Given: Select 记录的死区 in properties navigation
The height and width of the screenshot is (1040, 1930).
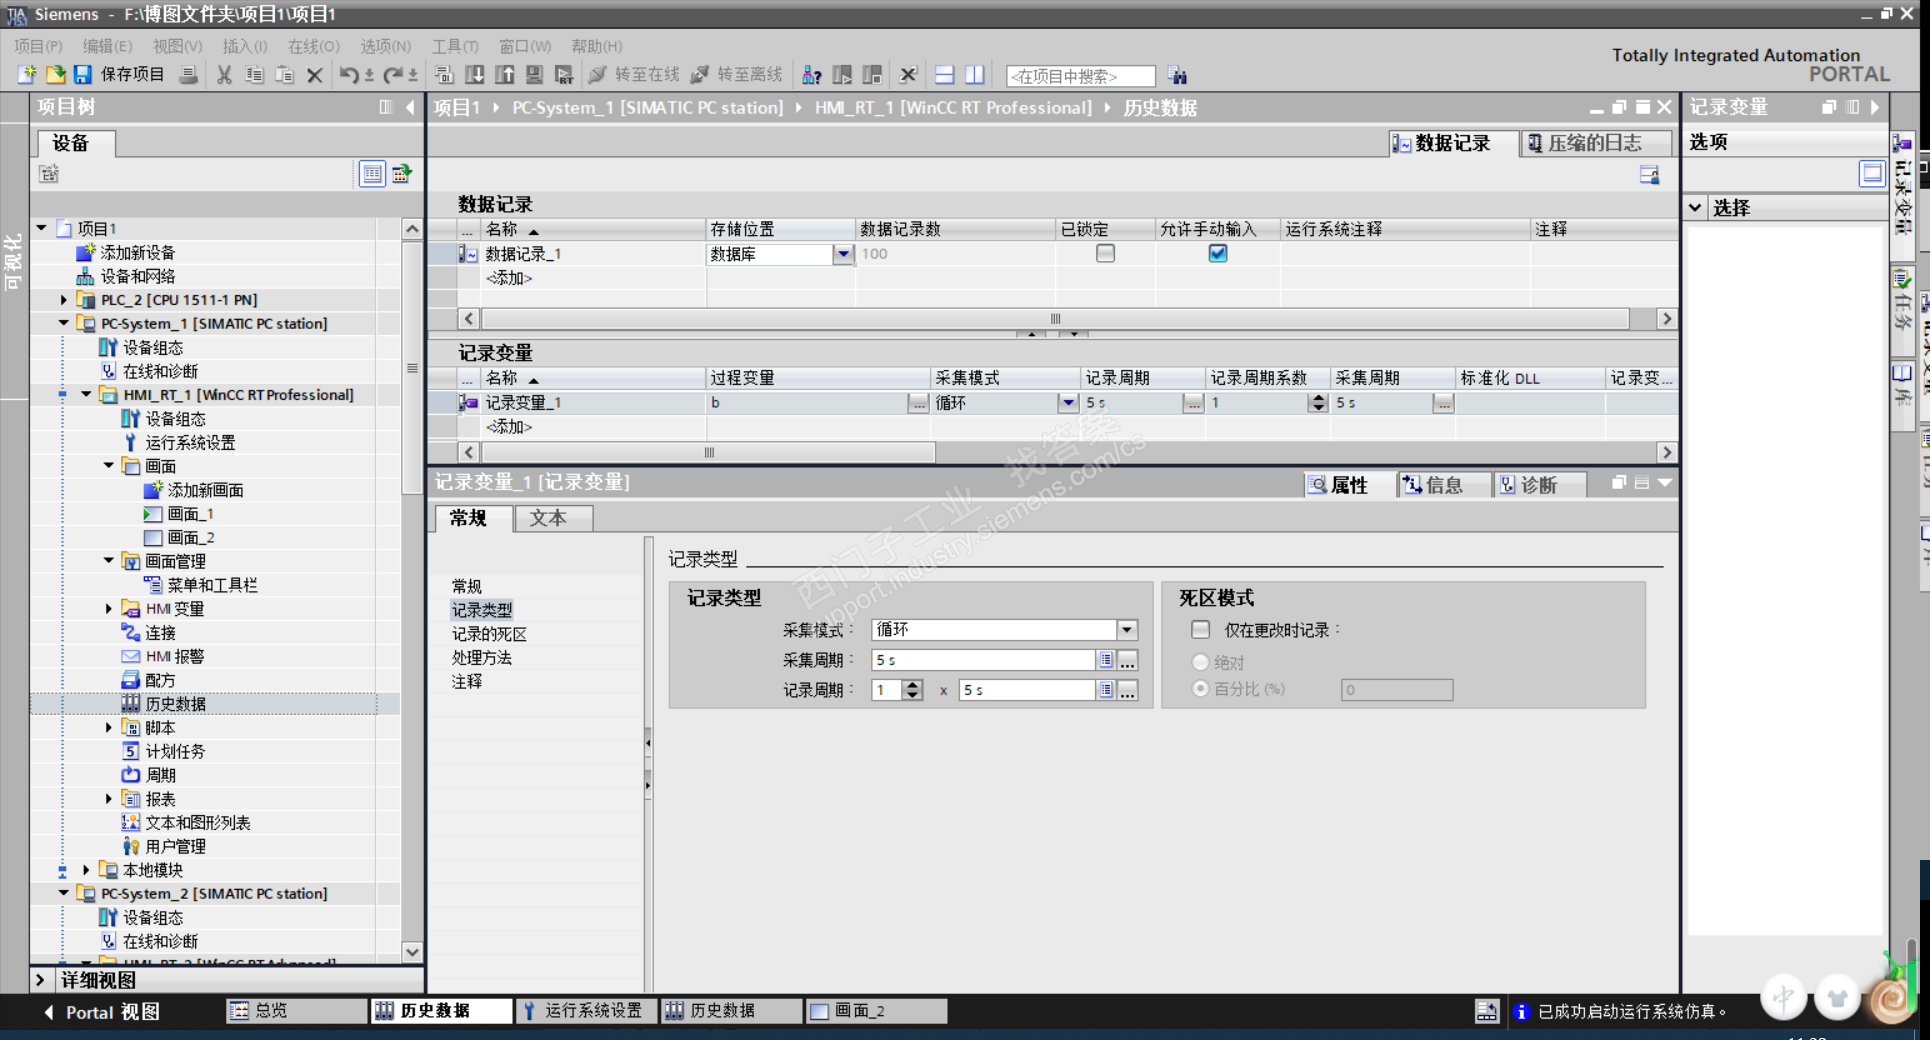Looking at the screenshot, I should 489,634.
